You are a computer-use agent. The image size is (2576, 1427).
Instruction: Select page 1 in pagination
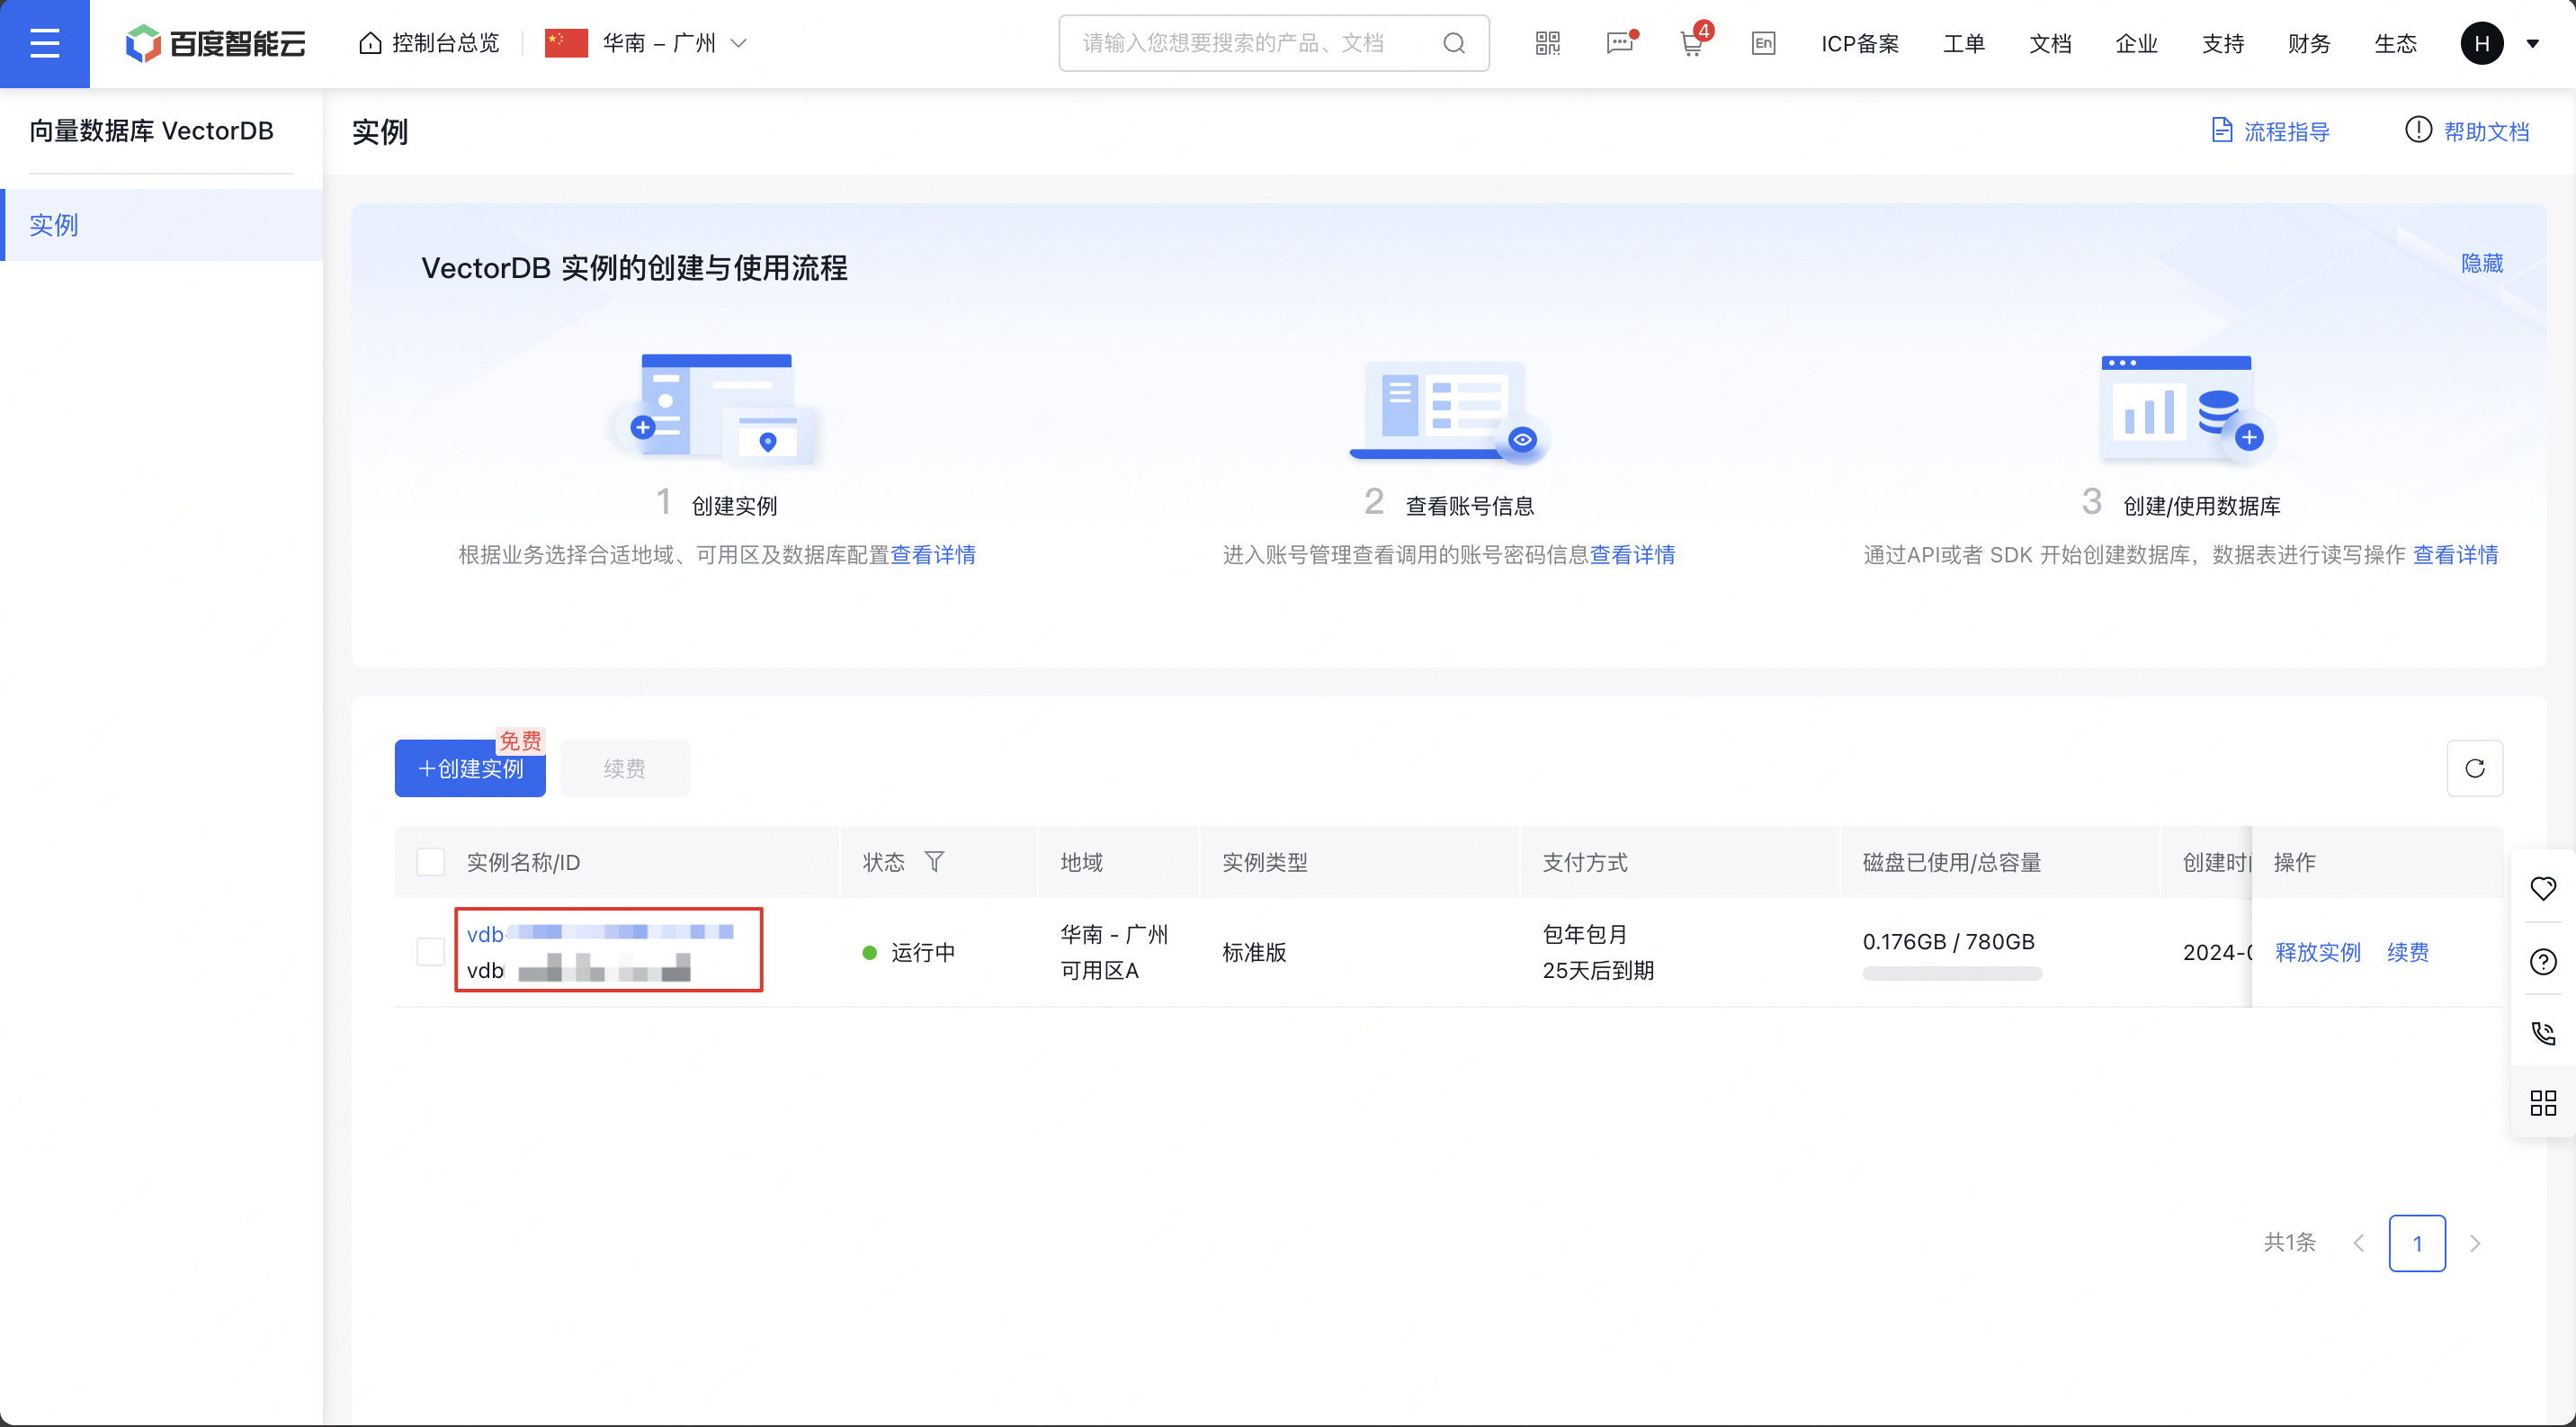tap(2417, 1243)
